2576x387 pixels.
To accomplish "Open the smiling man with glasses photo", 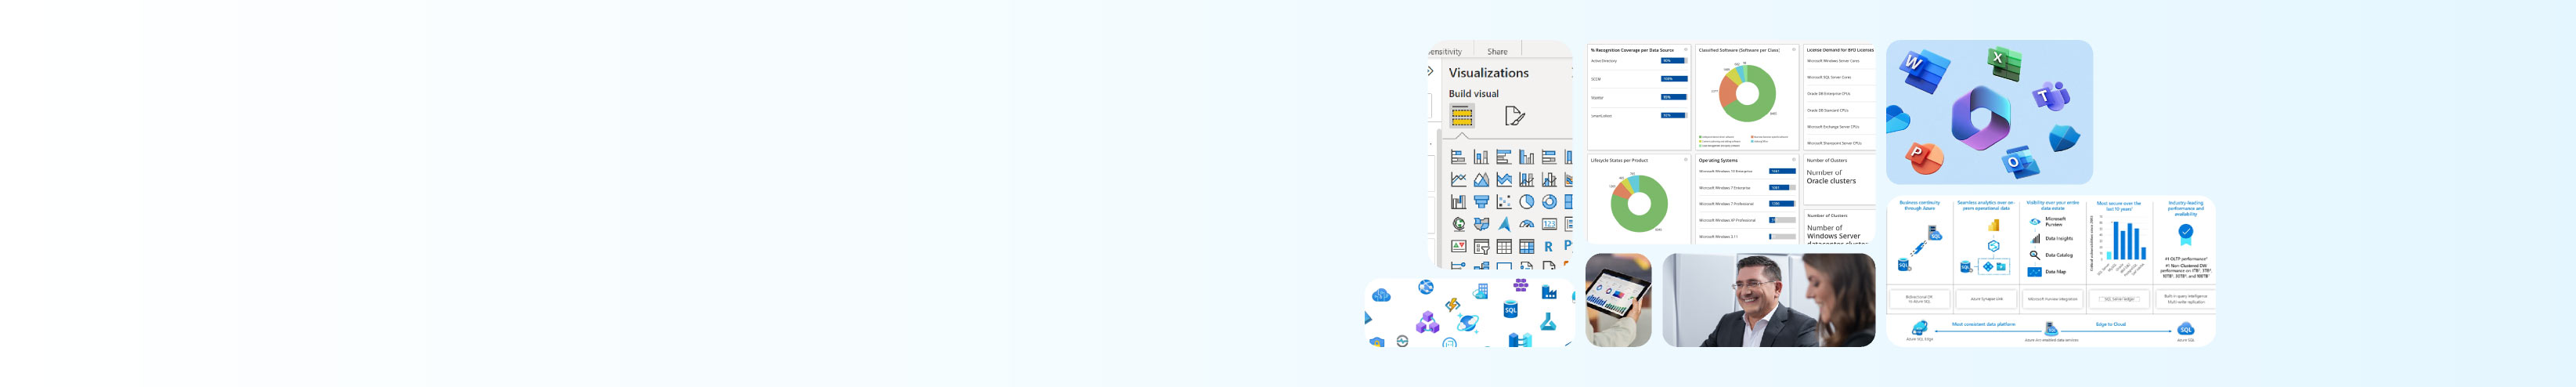I will pyautogui.click(x=1768, y=300).
